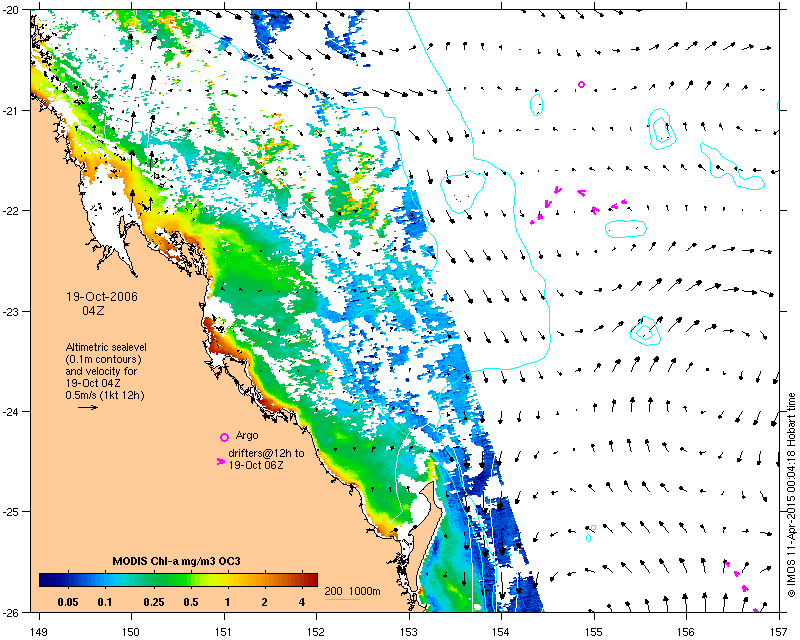The image size is (800, 640).
Task: Pick the green middle of the colorbar
Action: (178, 580)
